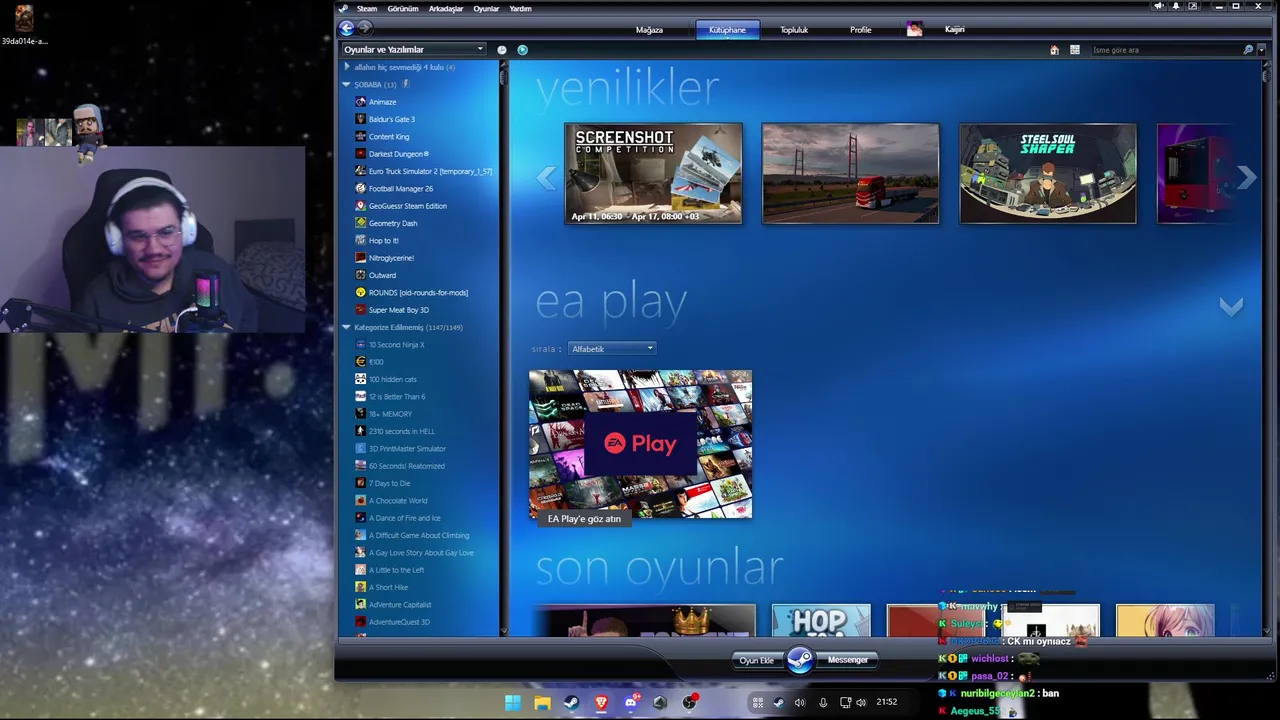Switch to grid view icon near search
The height and width of the screenshot is (720, 1280).
[x=1075, y=50]
